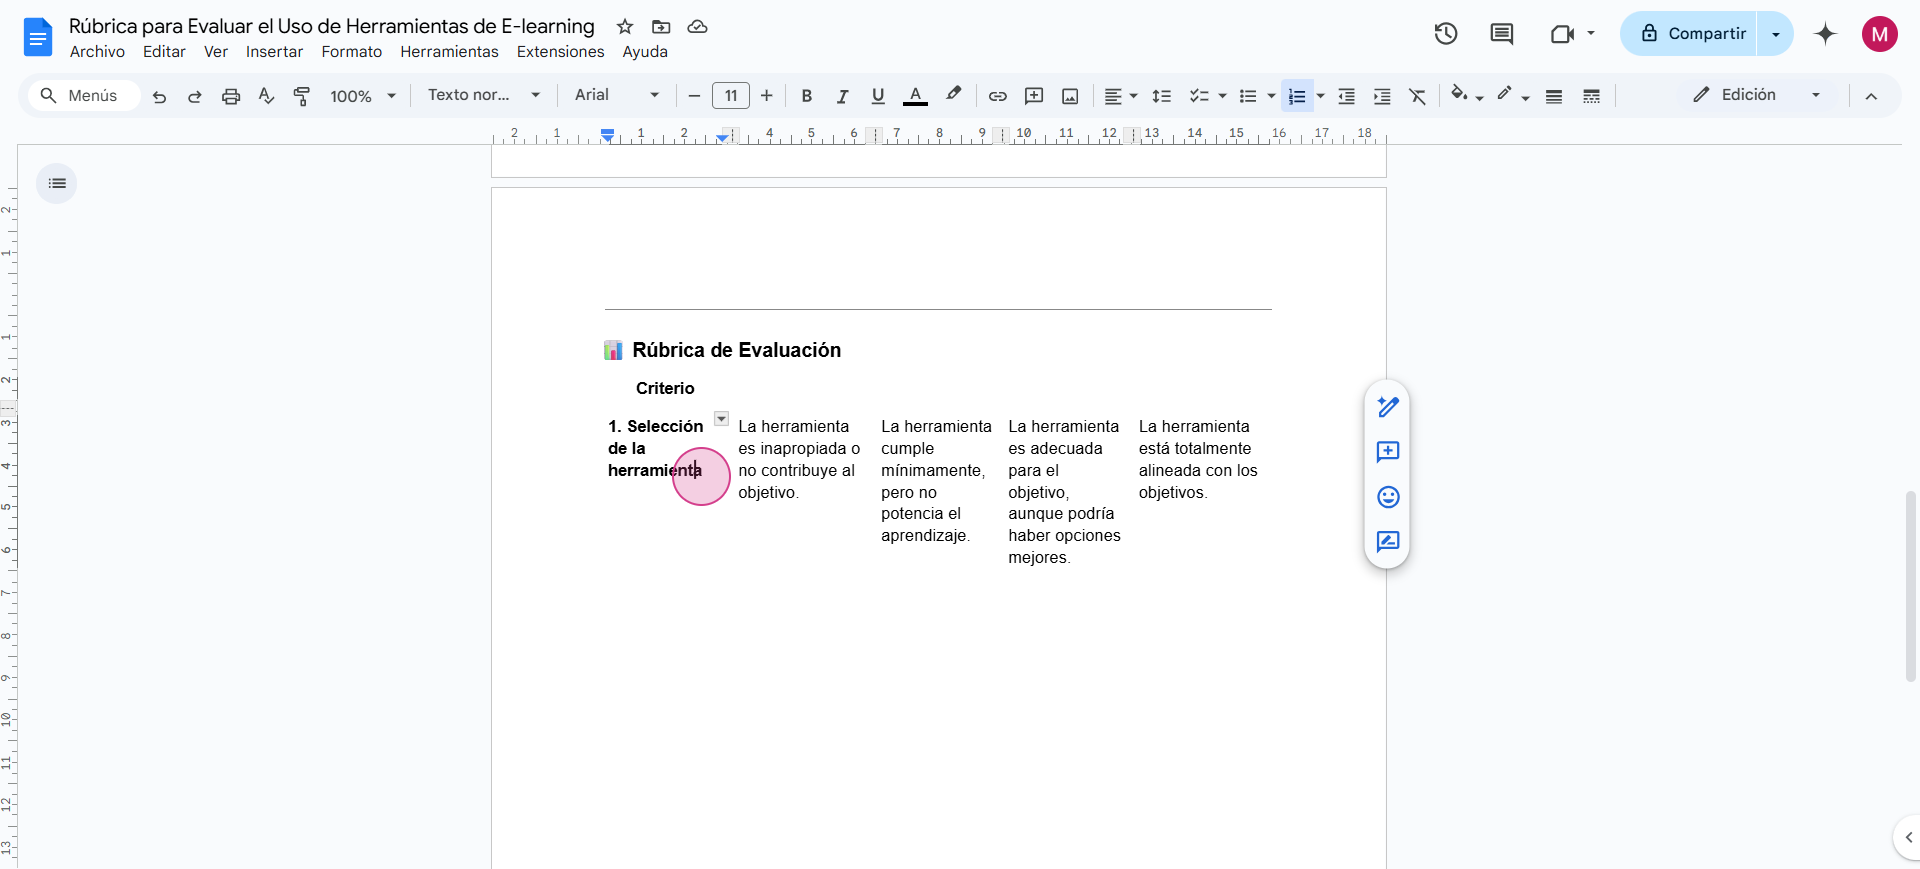
Task: Open the Editar menu
Action: click(x=164, y=52)
